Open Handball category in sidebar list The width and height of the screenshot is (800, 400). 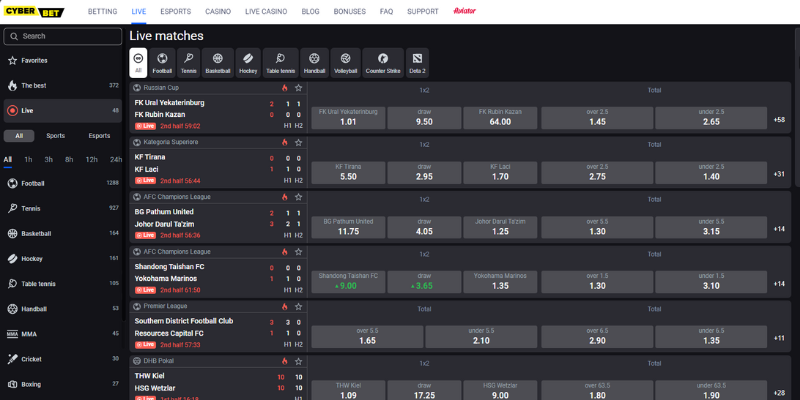(x=63, y=309)
